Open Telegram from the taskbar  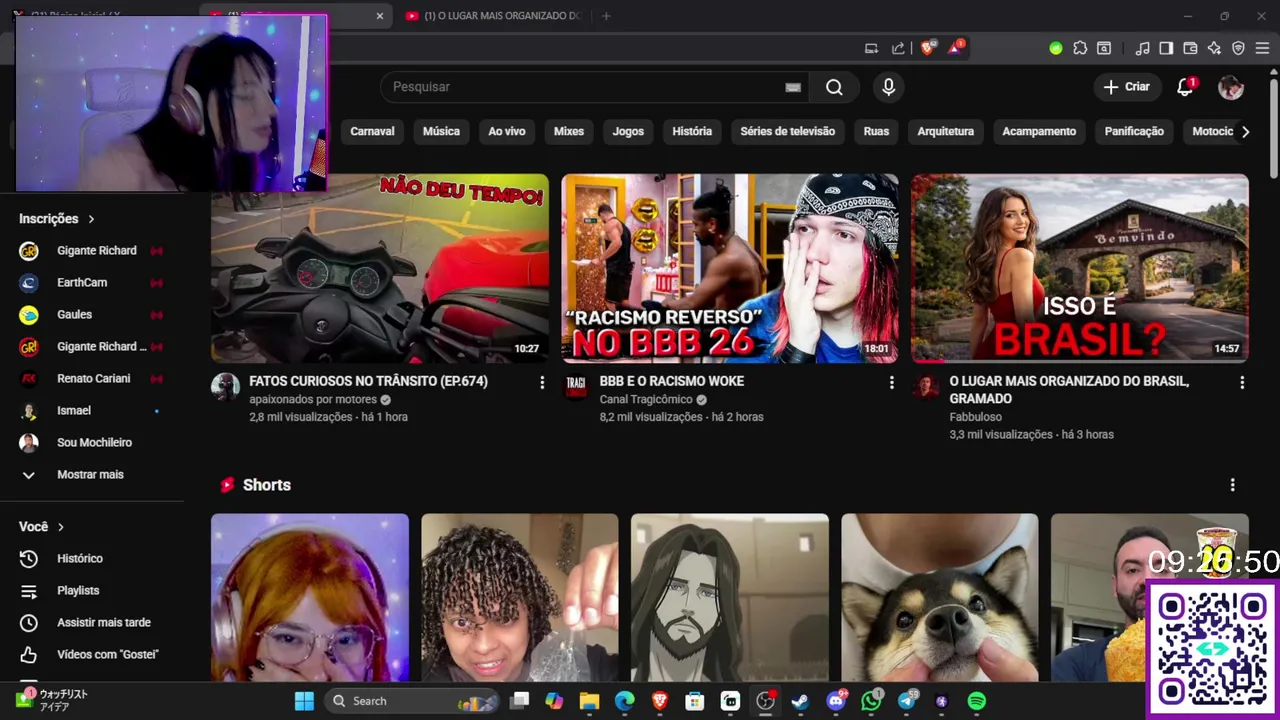point(907,701)
